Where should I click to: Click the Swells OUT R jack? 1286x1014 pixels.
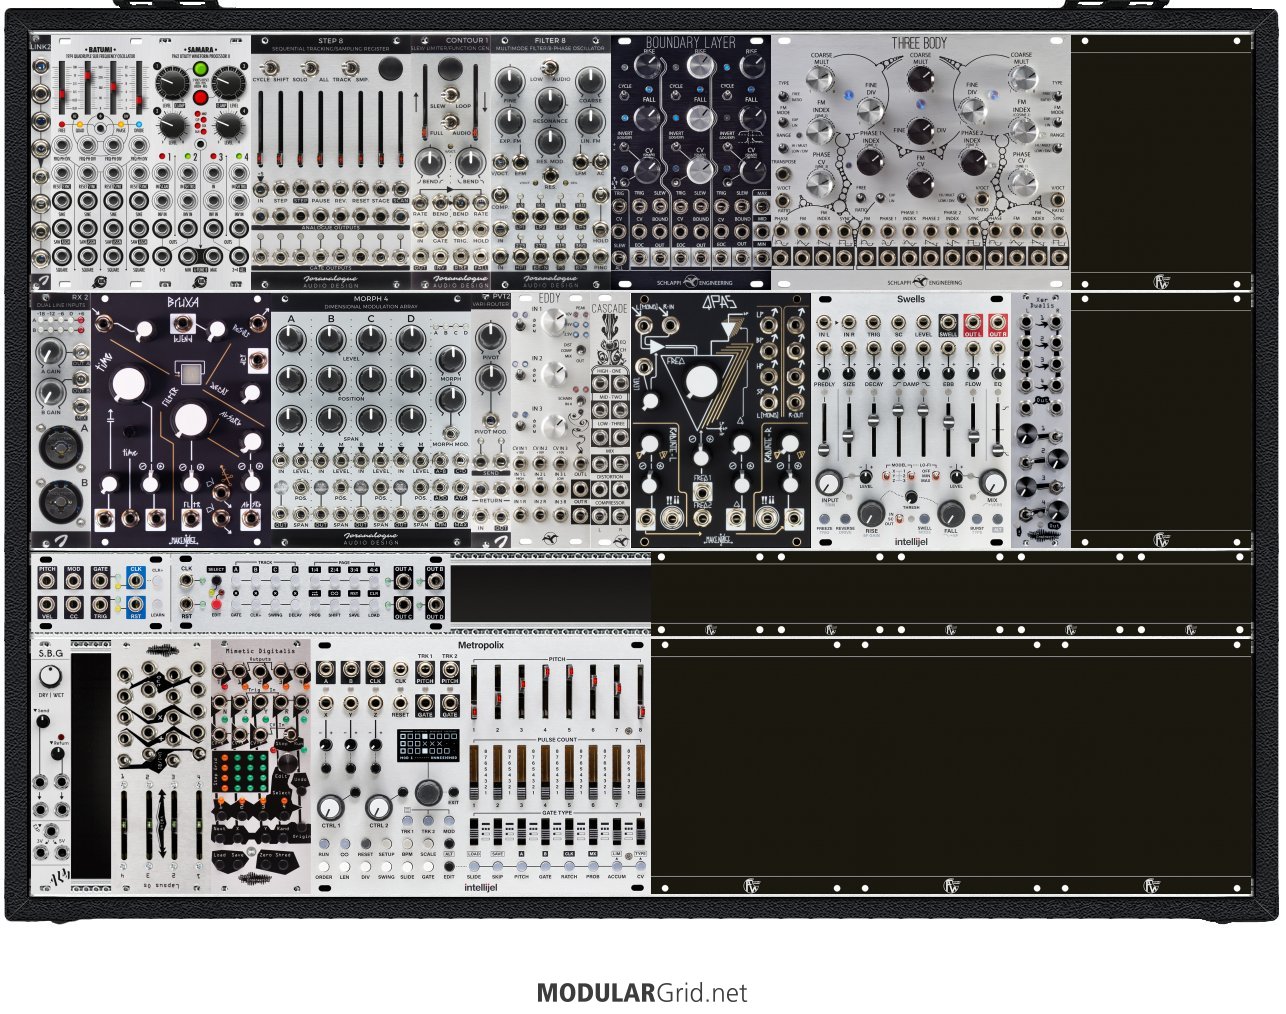tap(997, 321)
